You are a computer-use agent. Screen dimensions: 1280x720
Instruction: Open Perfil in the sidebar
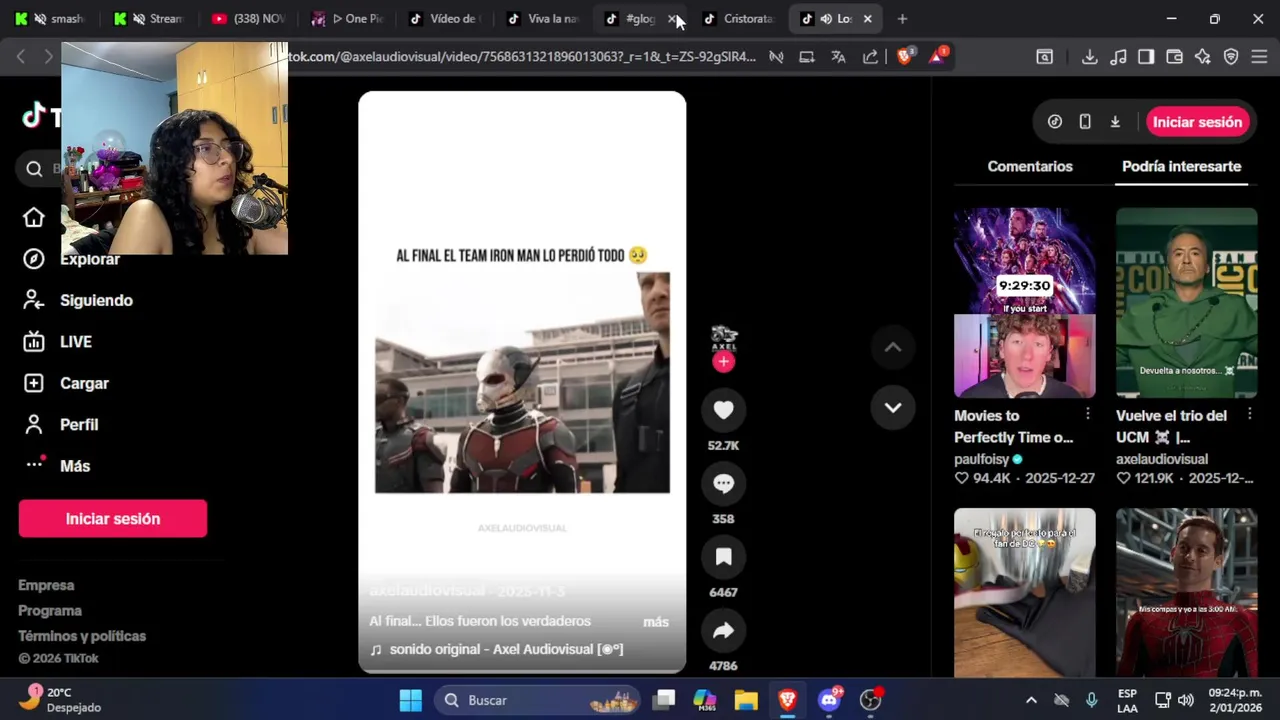click(x=60, y=425)
